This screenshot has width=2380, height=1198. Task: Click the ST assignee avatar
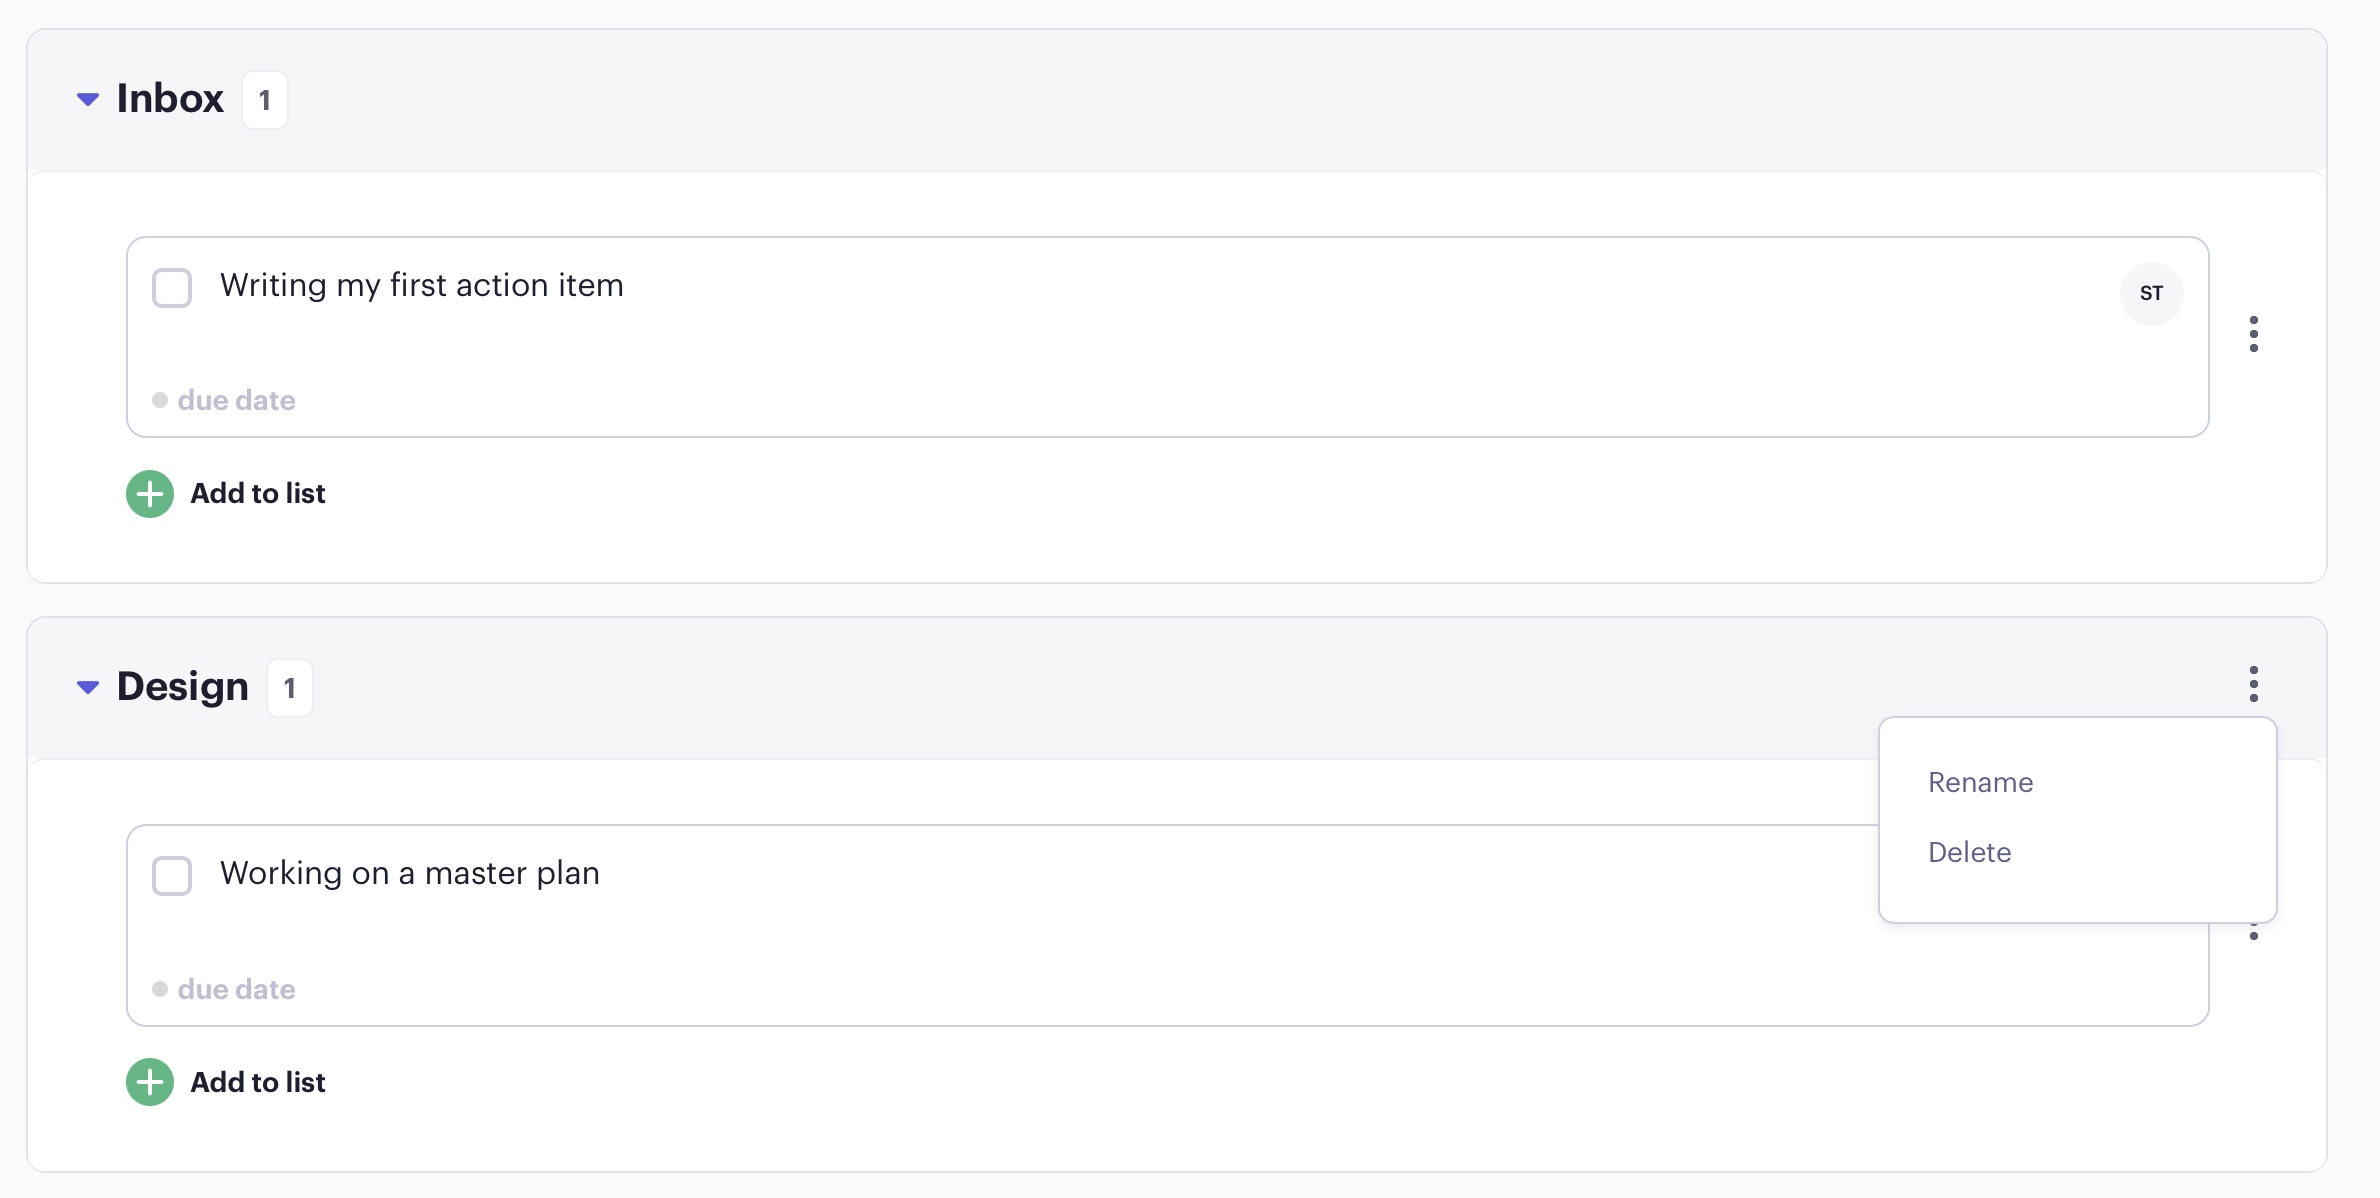click(2151, 293)
